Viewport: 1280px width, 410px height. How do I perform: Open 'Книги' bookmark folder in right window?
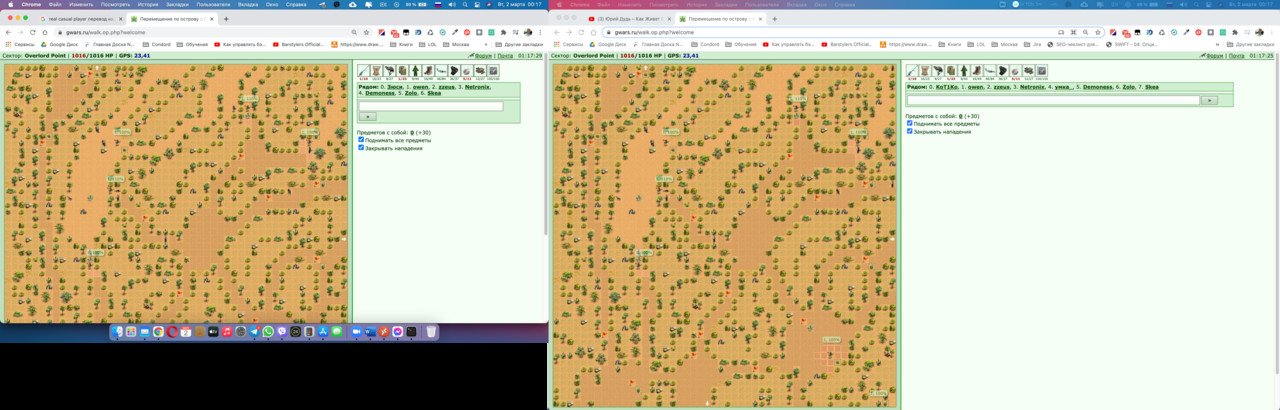point(951,44)
